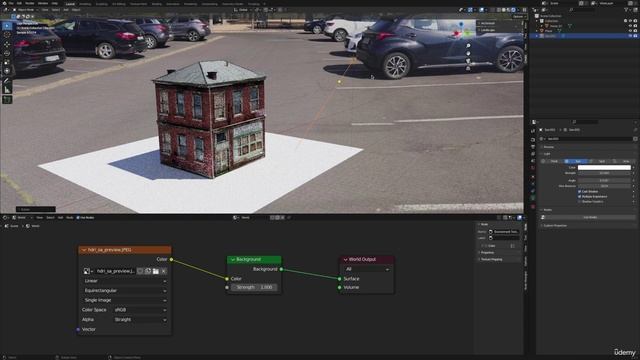Screen dimensions: 640x360
Task: Switch to wireframe viewport shading
Action: point(498,10)
